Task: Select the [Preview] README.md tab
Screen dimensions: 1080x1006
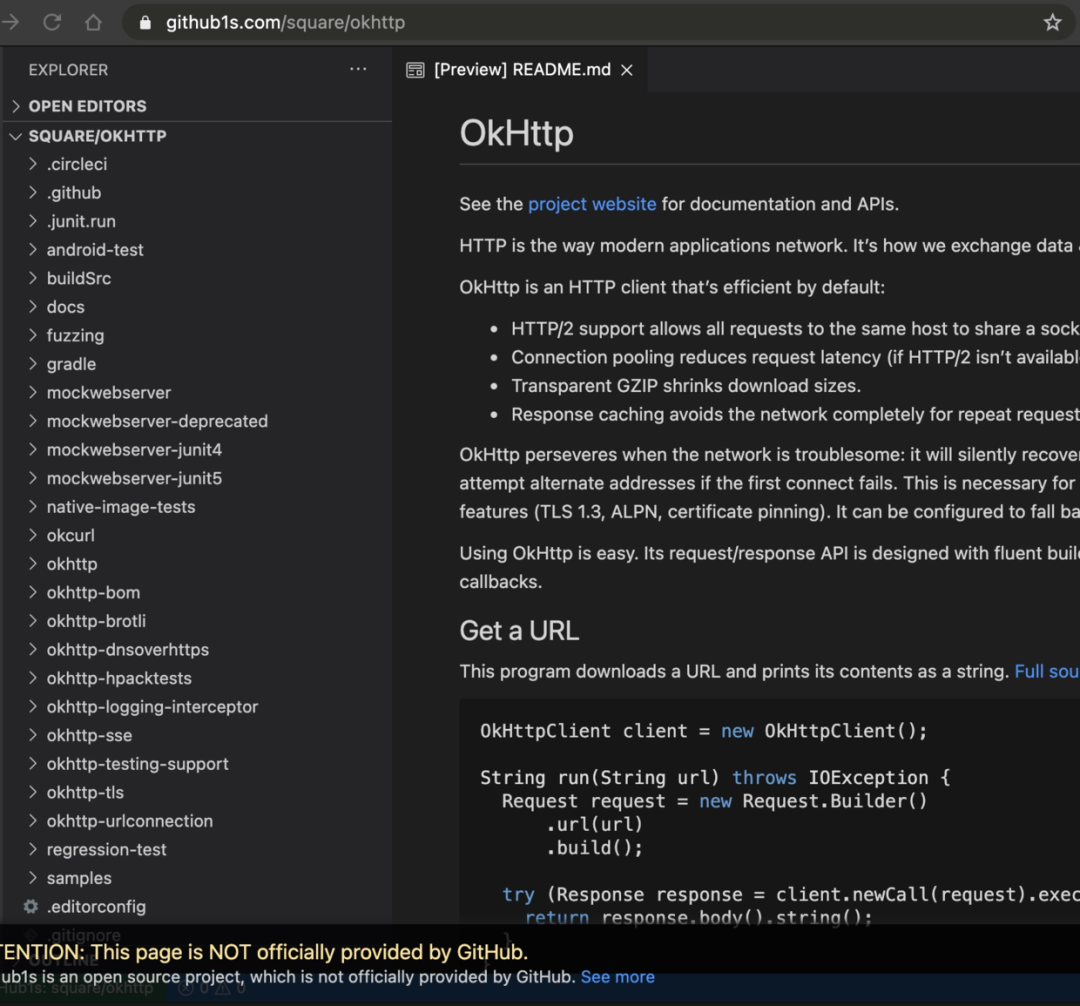Action: [x=520, y=70]
